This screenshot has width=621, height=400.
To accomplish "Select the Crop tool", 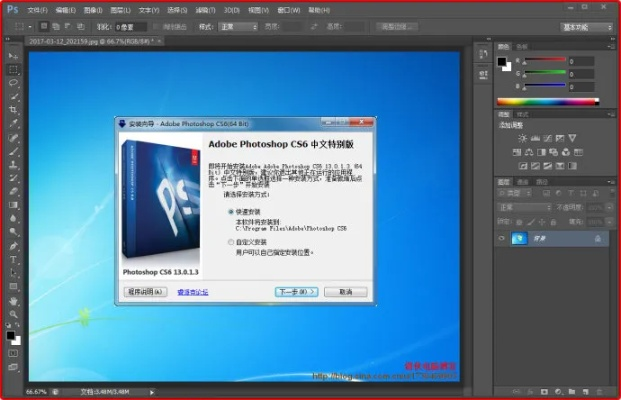I will coord(13,109).
